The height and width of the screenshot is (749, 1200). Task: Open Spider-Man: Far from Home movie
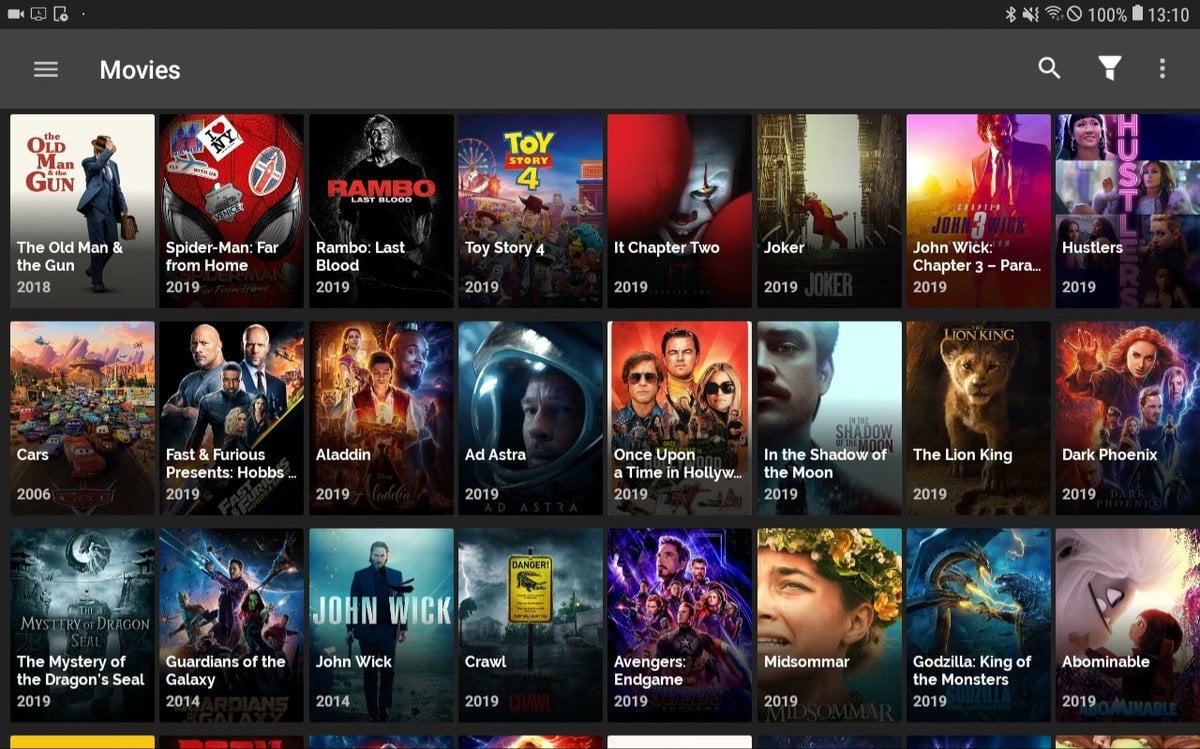coord(231,210)
